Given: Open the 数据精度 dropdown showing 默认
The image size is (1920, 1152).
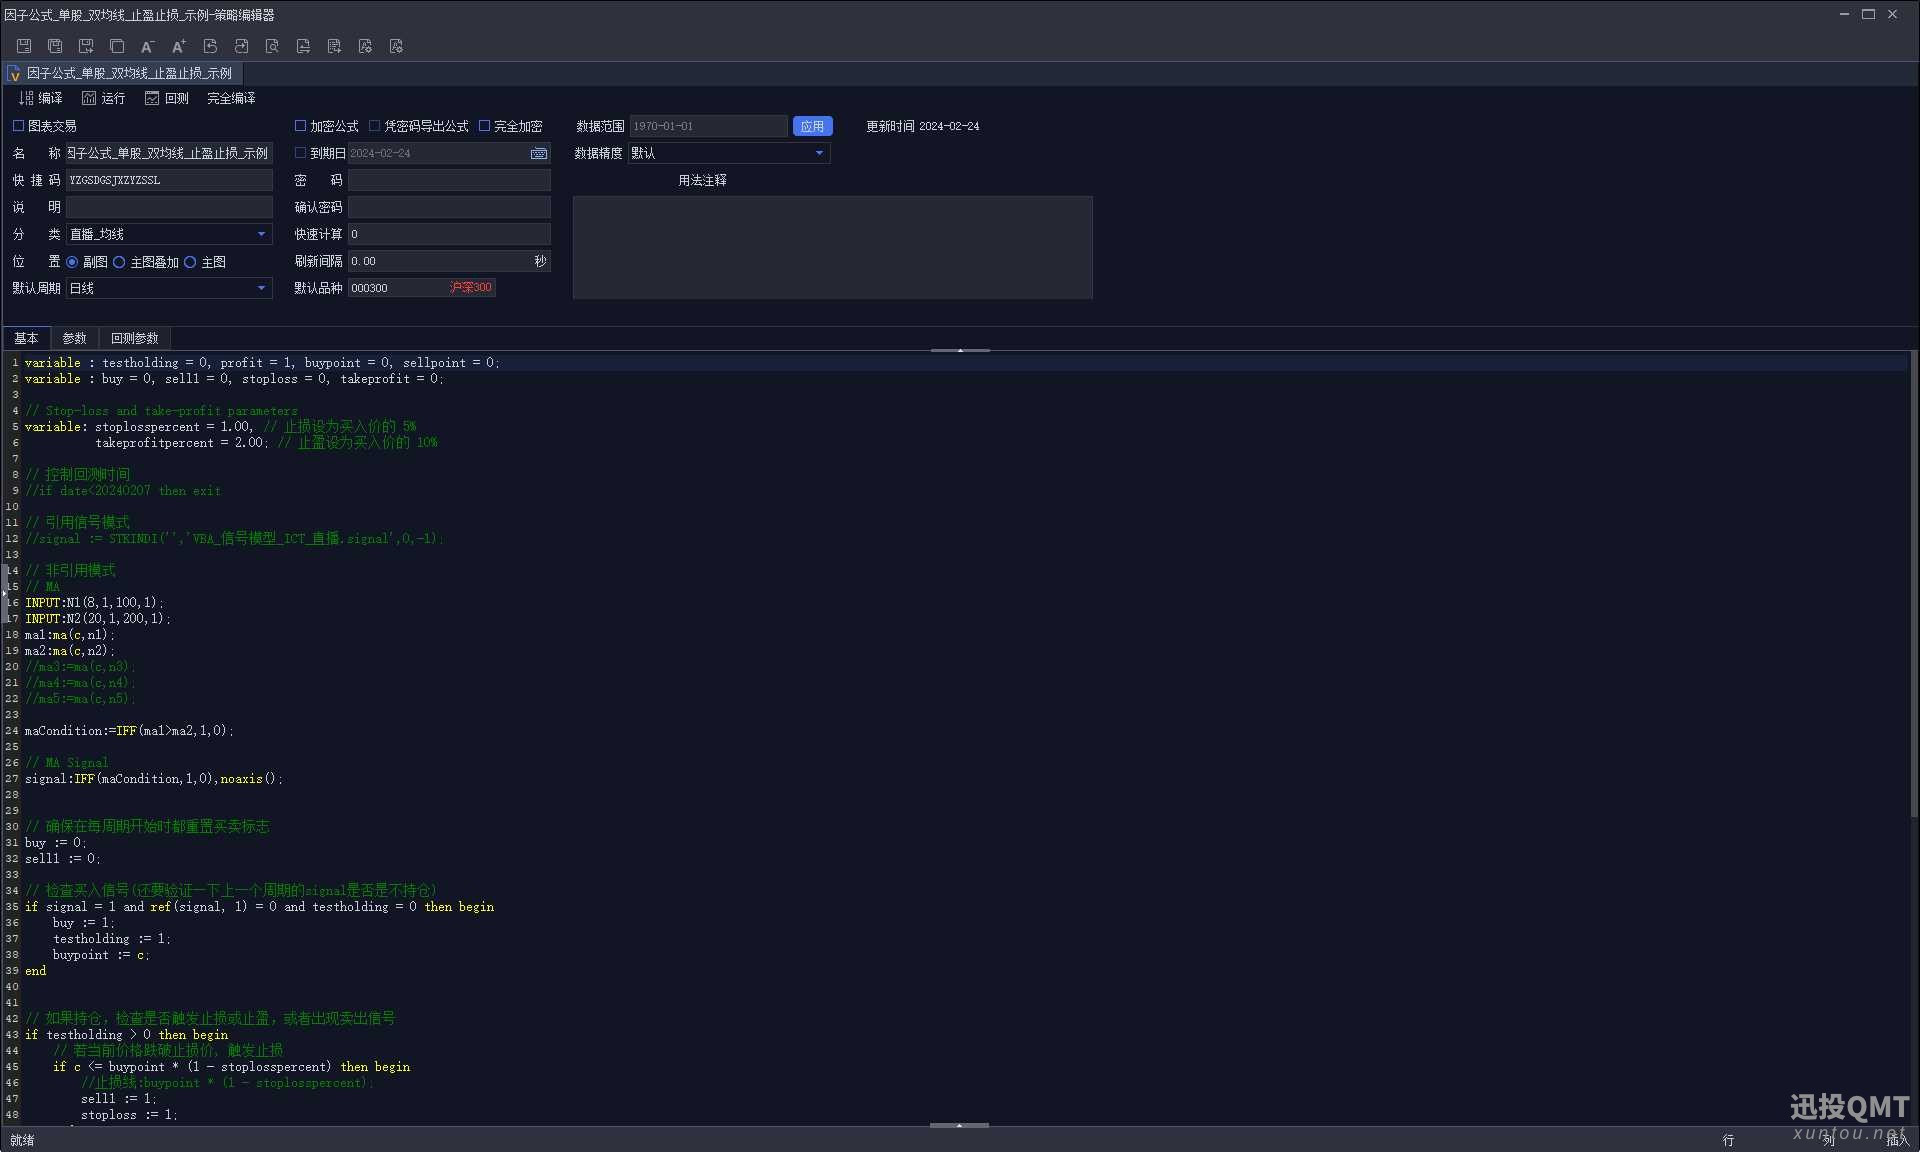Looking at the screenshot, I should coord(728,153).
